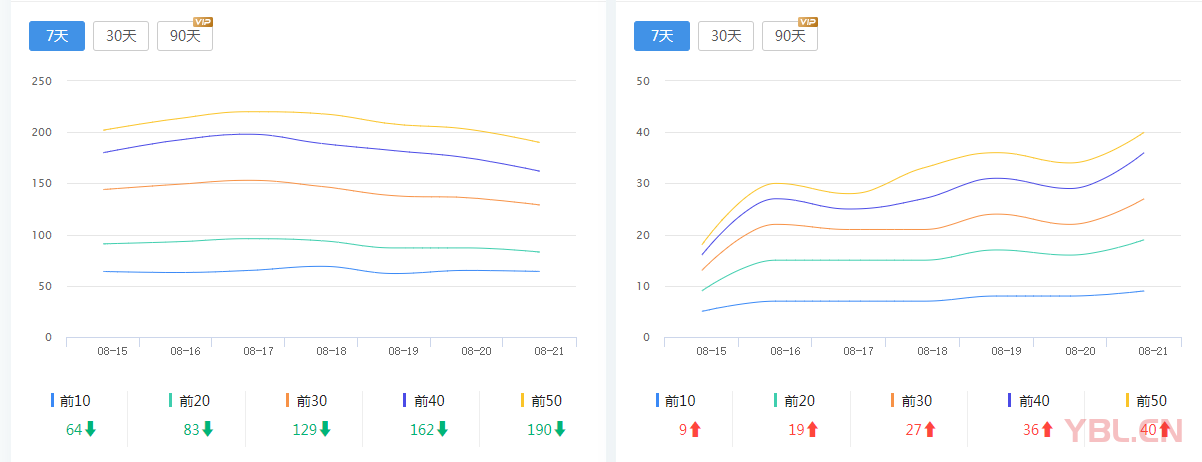
Task: Click the red up arrow beside 27
Action: click(930, 430)
